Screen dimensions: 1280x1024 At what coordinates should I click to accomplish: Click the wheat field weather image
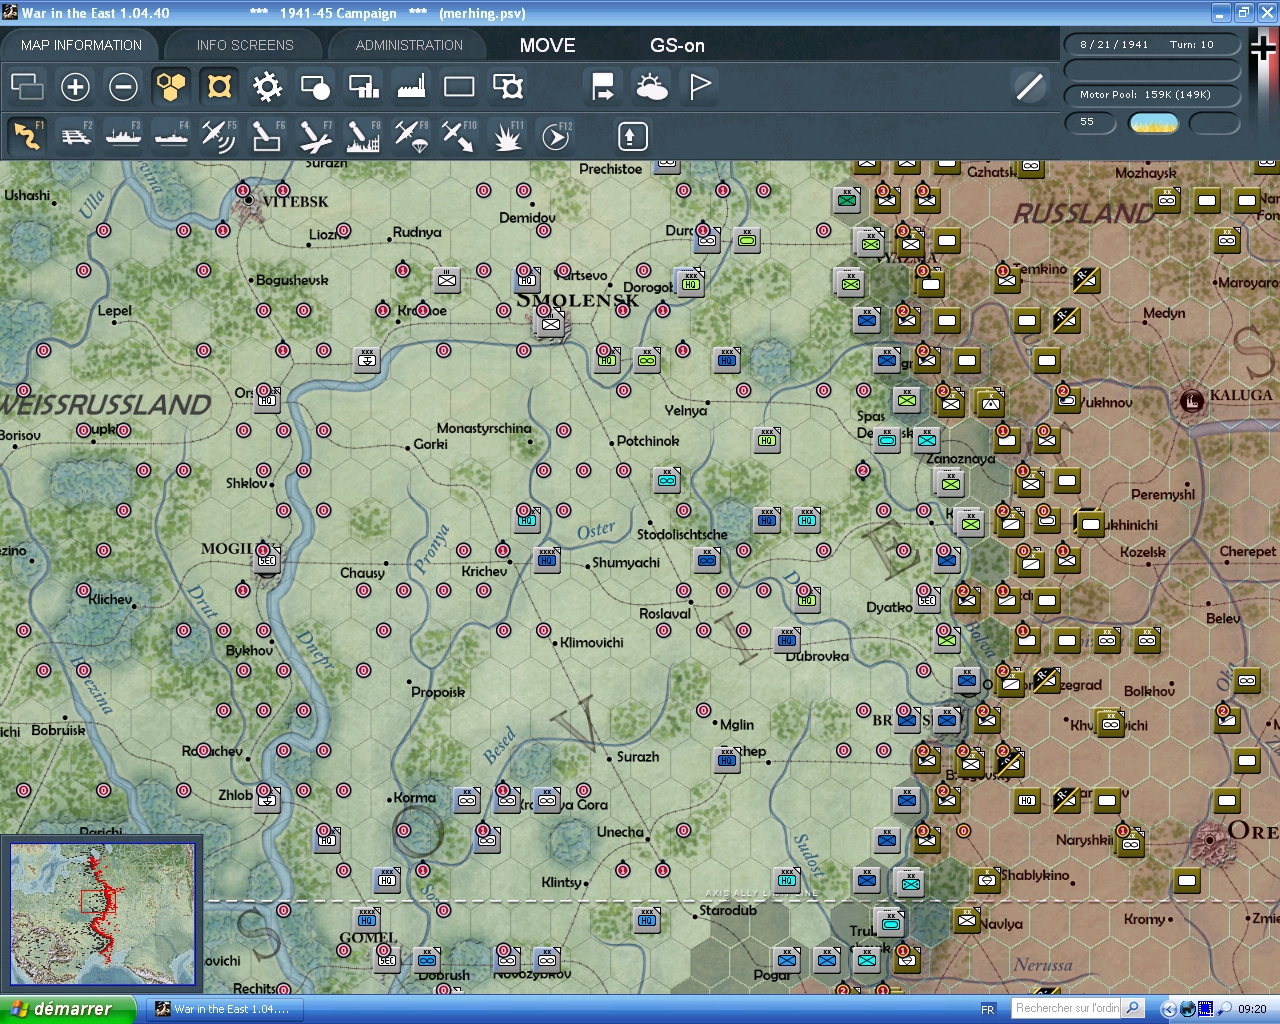pyautogui.click(x=1153, y=123)
